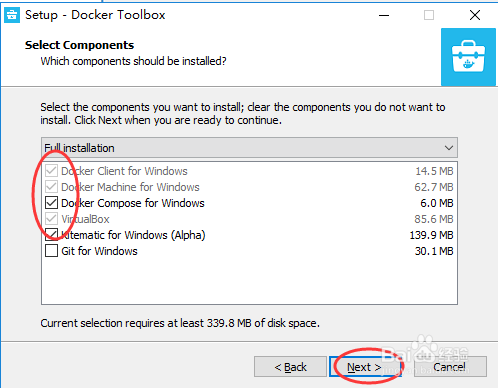This screenshot has width=498, height=388.
Task: Select Kitematic for Windows (Alpha) label
Action: (x=133, y=235)
